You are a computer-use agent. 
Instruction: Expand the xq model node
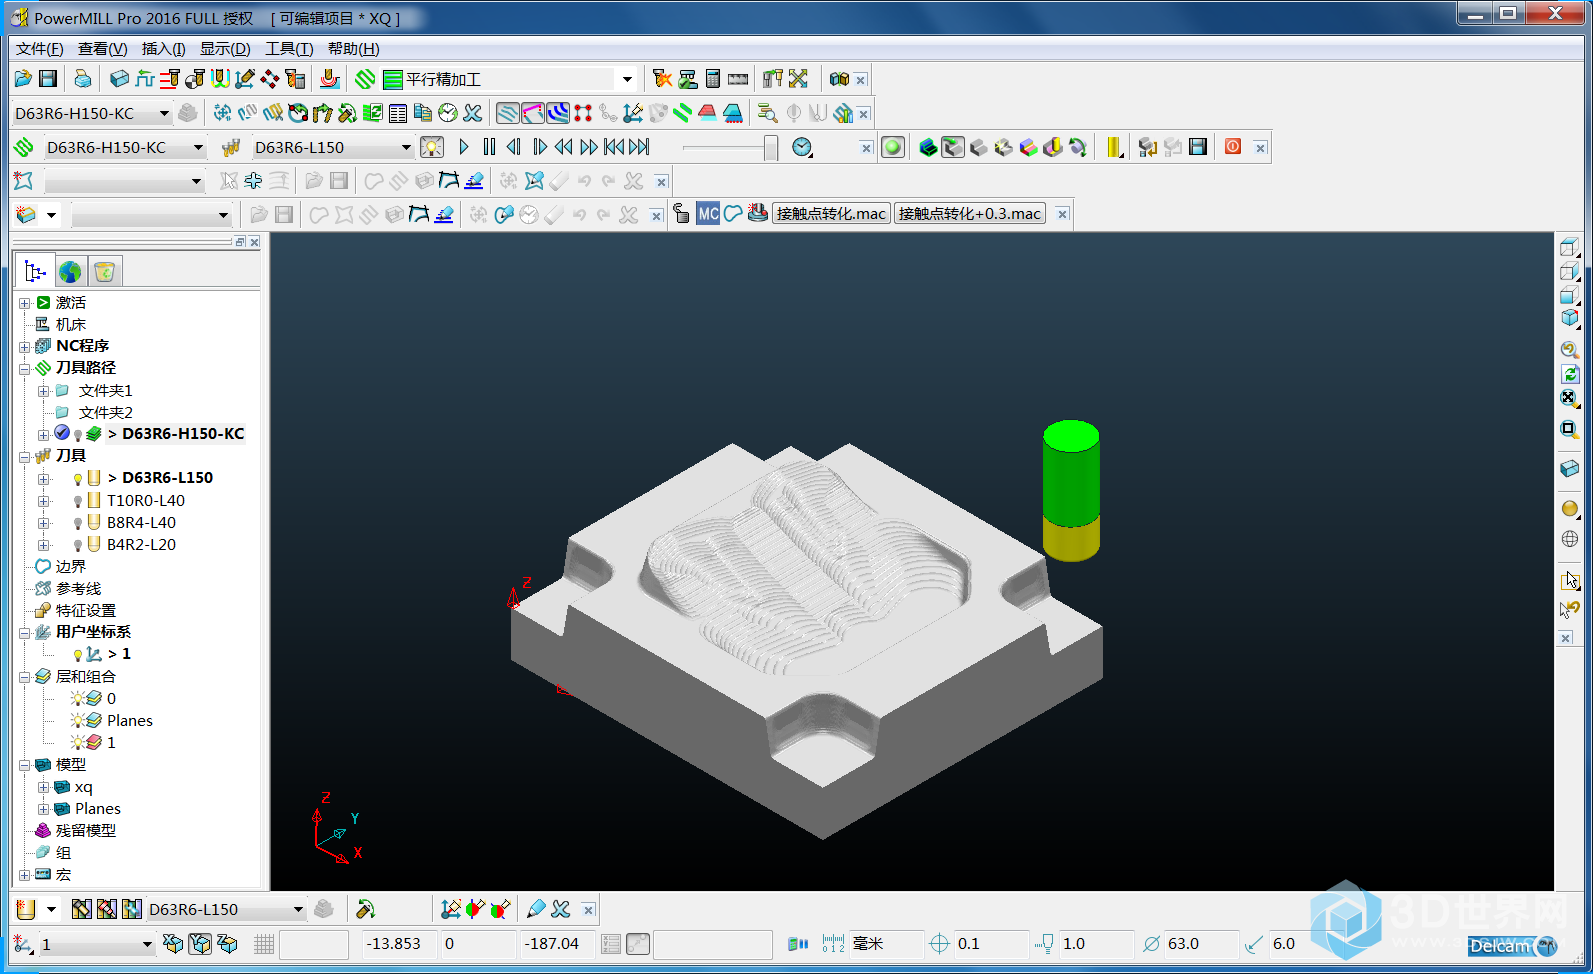click(x=43, y=787)
